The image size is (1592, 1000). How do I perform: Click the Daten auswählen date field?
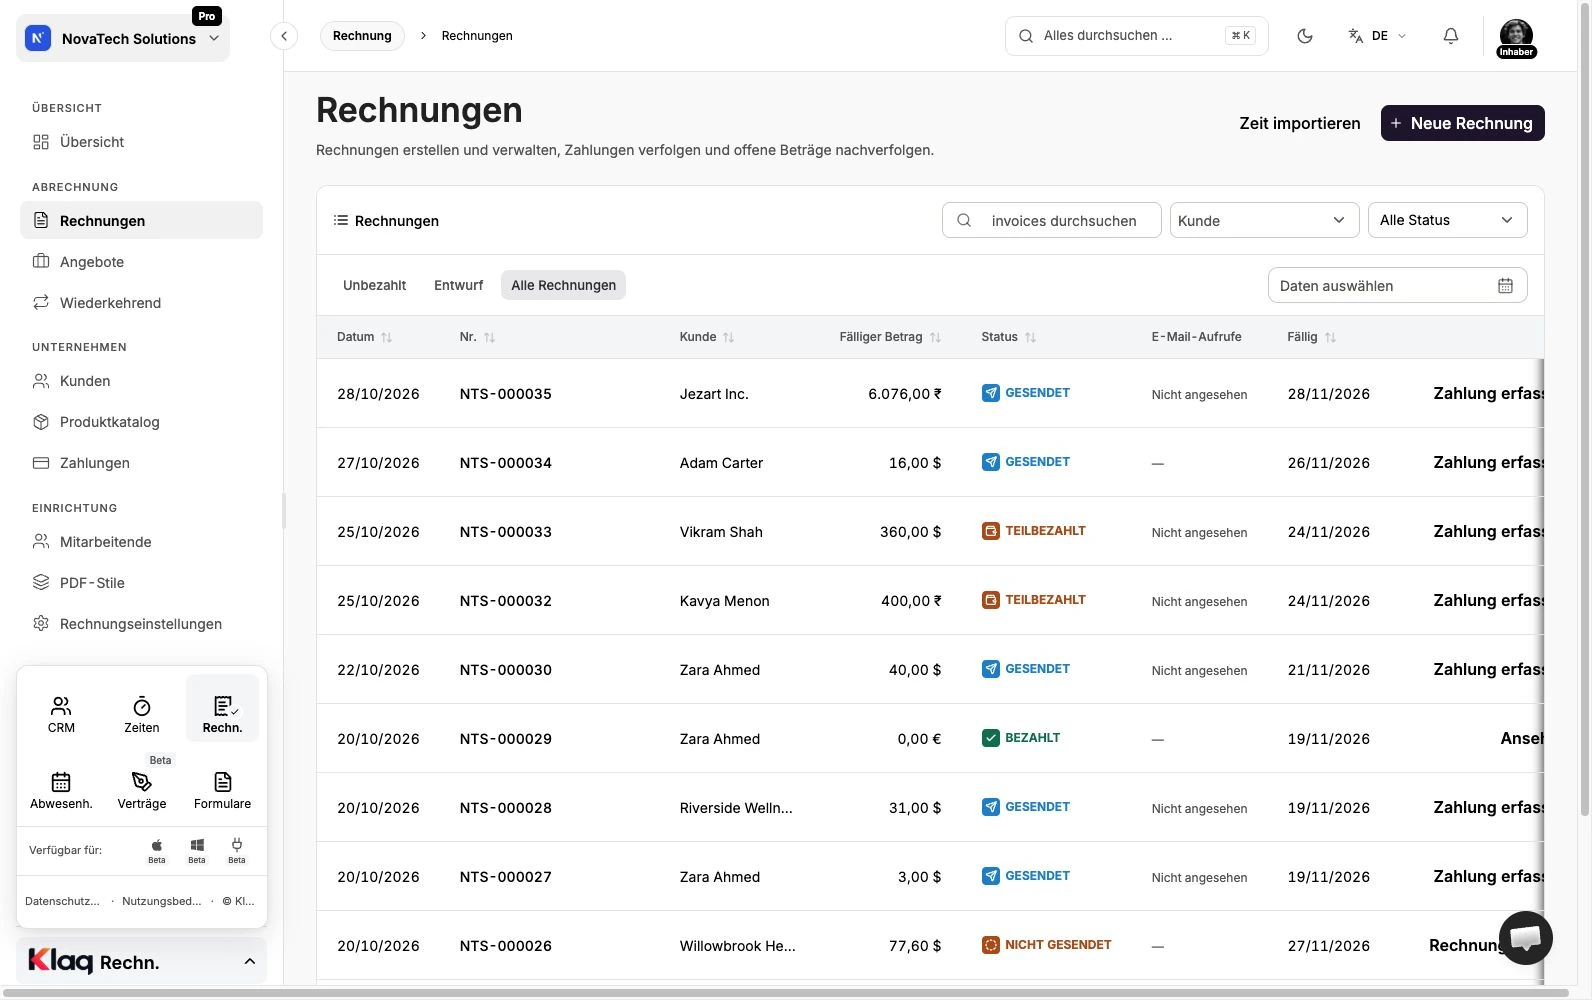pos(1397,286)
